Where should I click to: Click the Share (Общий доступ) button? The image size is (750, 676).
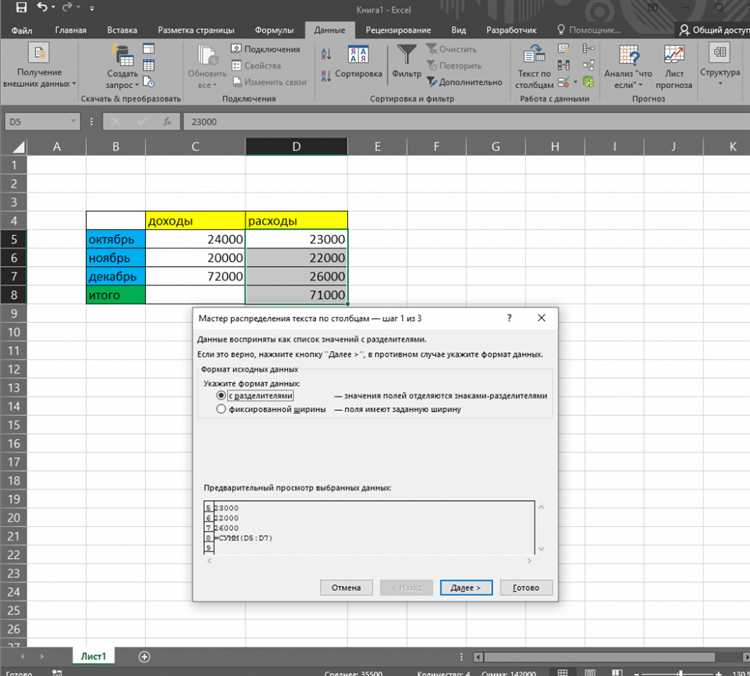[x=714, y=30]
